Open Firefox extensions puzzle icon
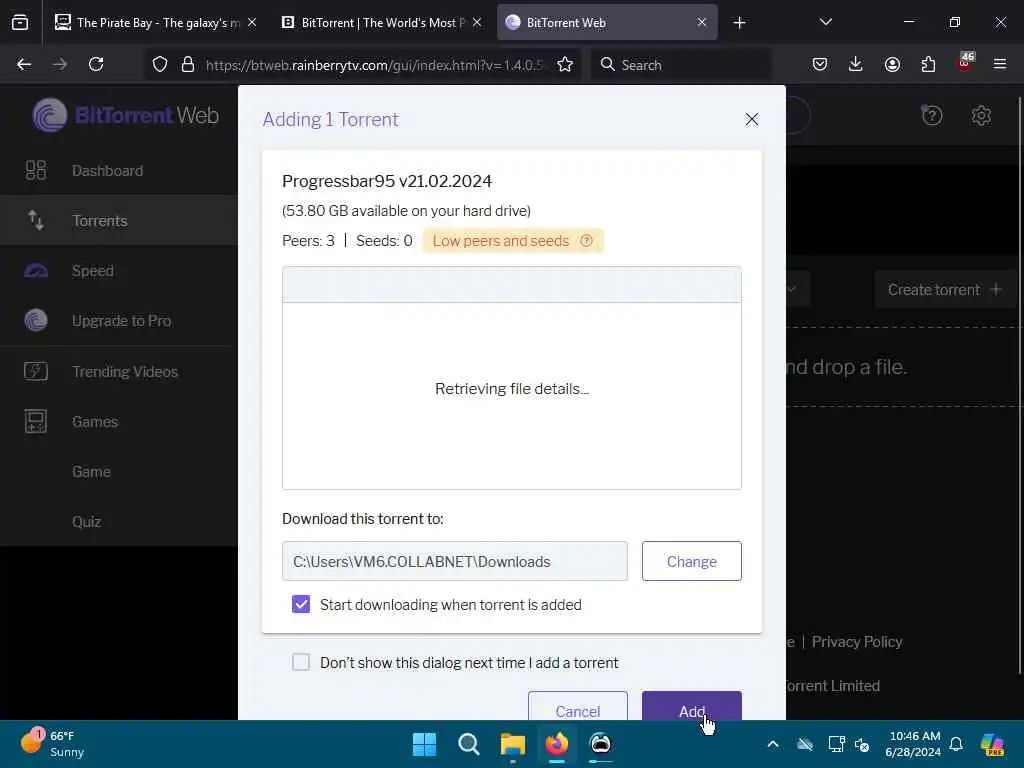 tap(928, 64)
